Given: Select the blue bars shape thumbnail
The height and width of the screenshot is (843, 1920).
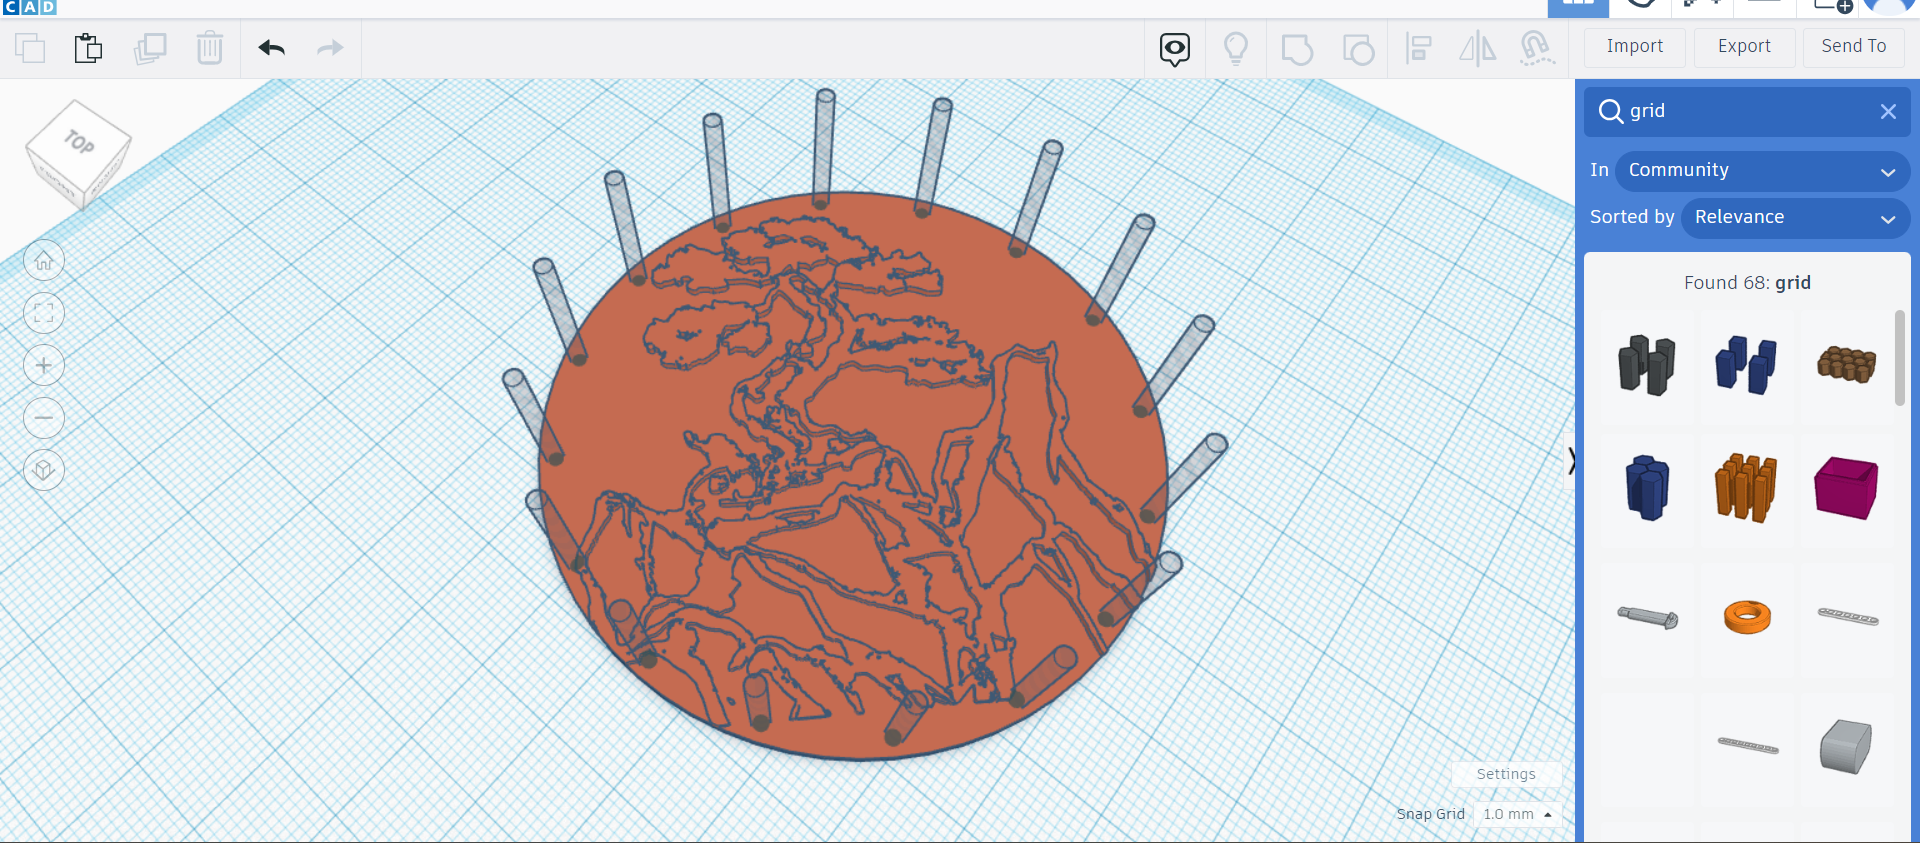Looking at the screenshot, I should pos(1746,365).
